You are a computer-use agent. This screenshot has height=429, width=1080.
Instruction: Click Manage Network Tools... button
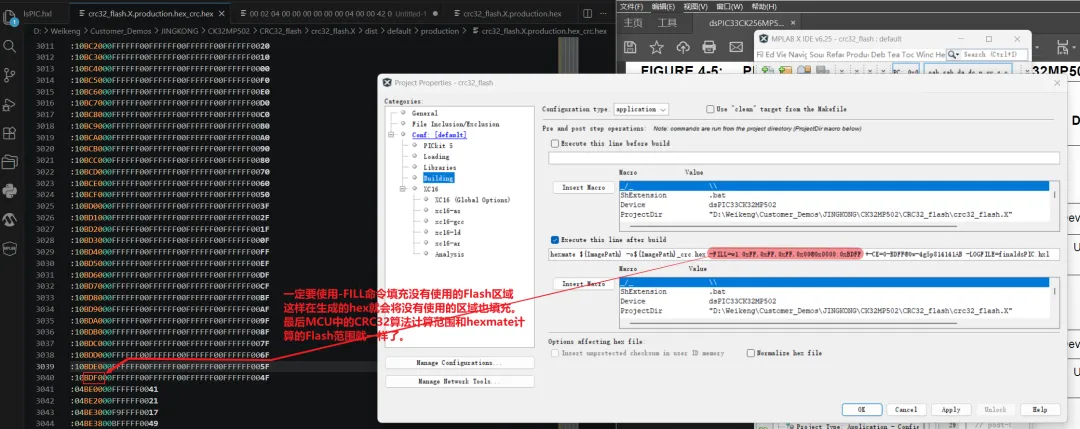[x=459, y=381]
